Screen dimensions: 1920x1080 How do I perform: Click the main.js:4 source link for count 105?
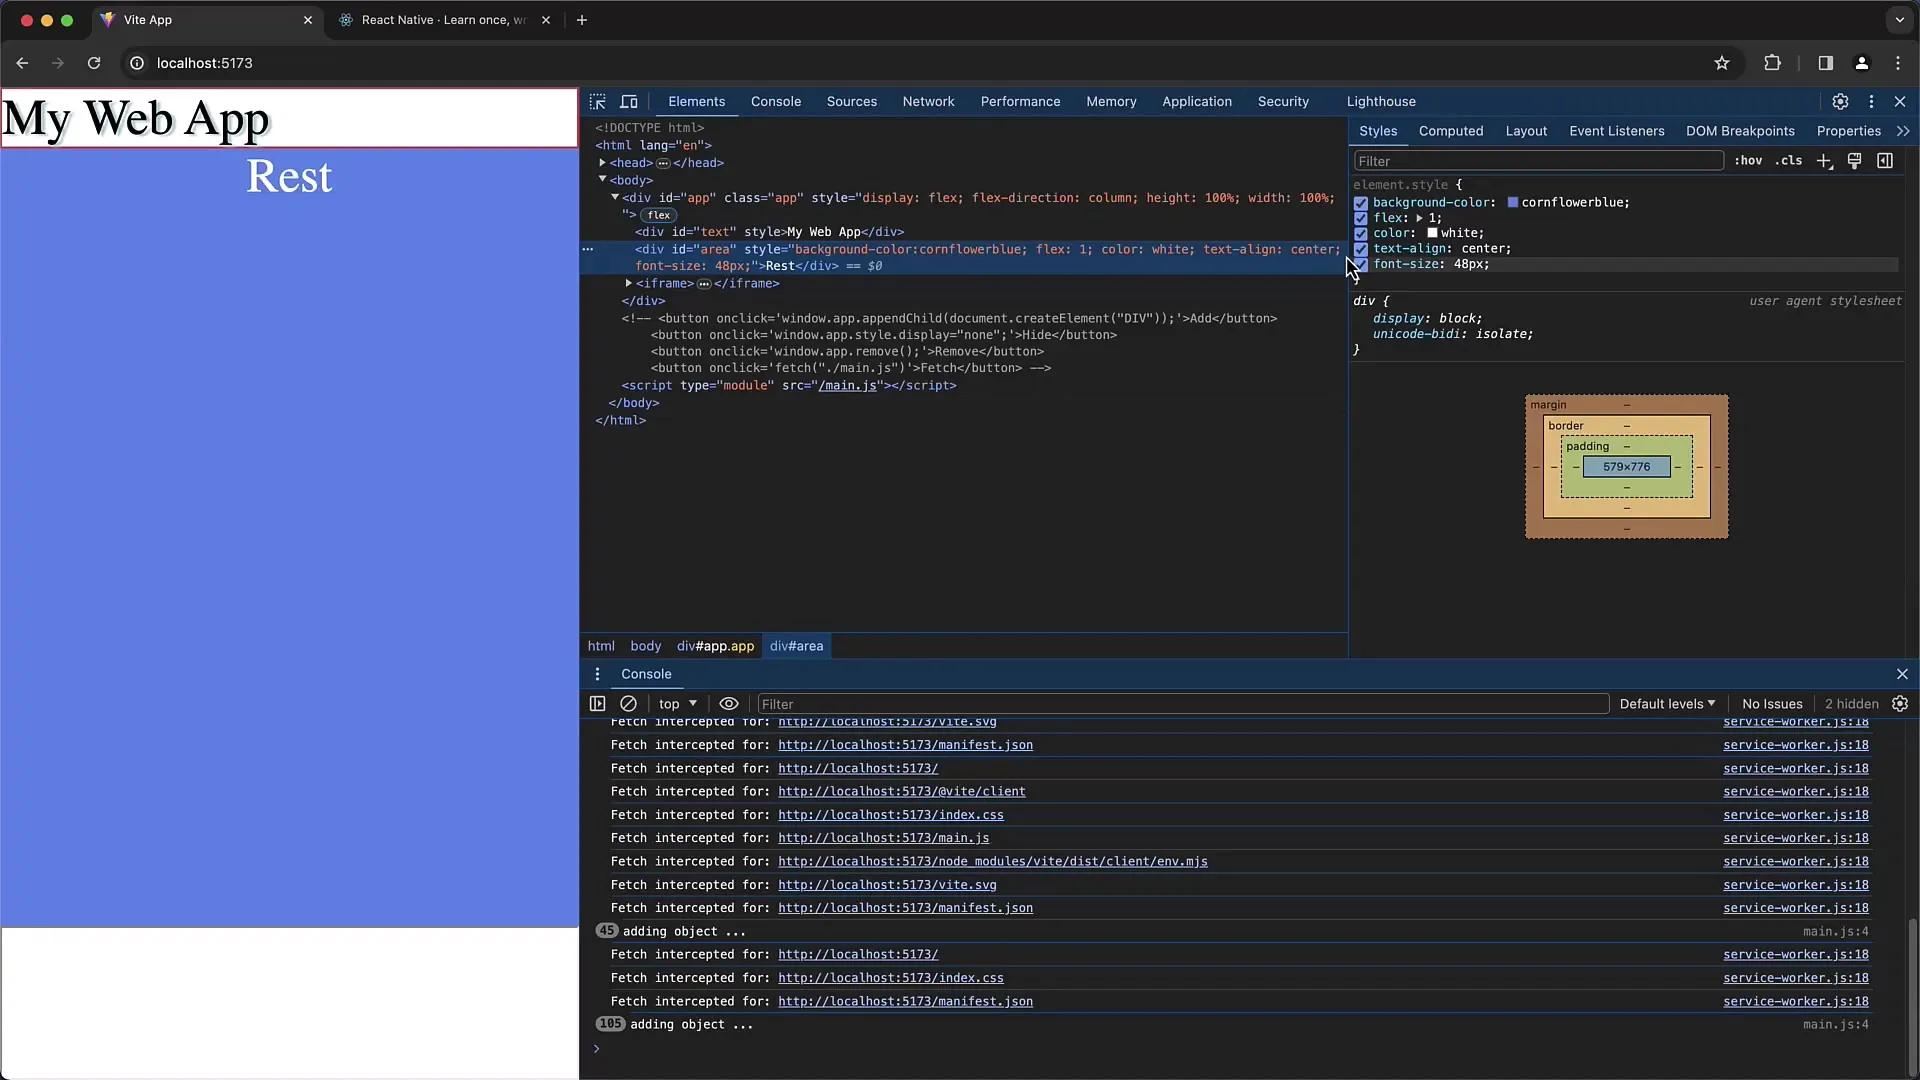[x=1836, y=1025]
